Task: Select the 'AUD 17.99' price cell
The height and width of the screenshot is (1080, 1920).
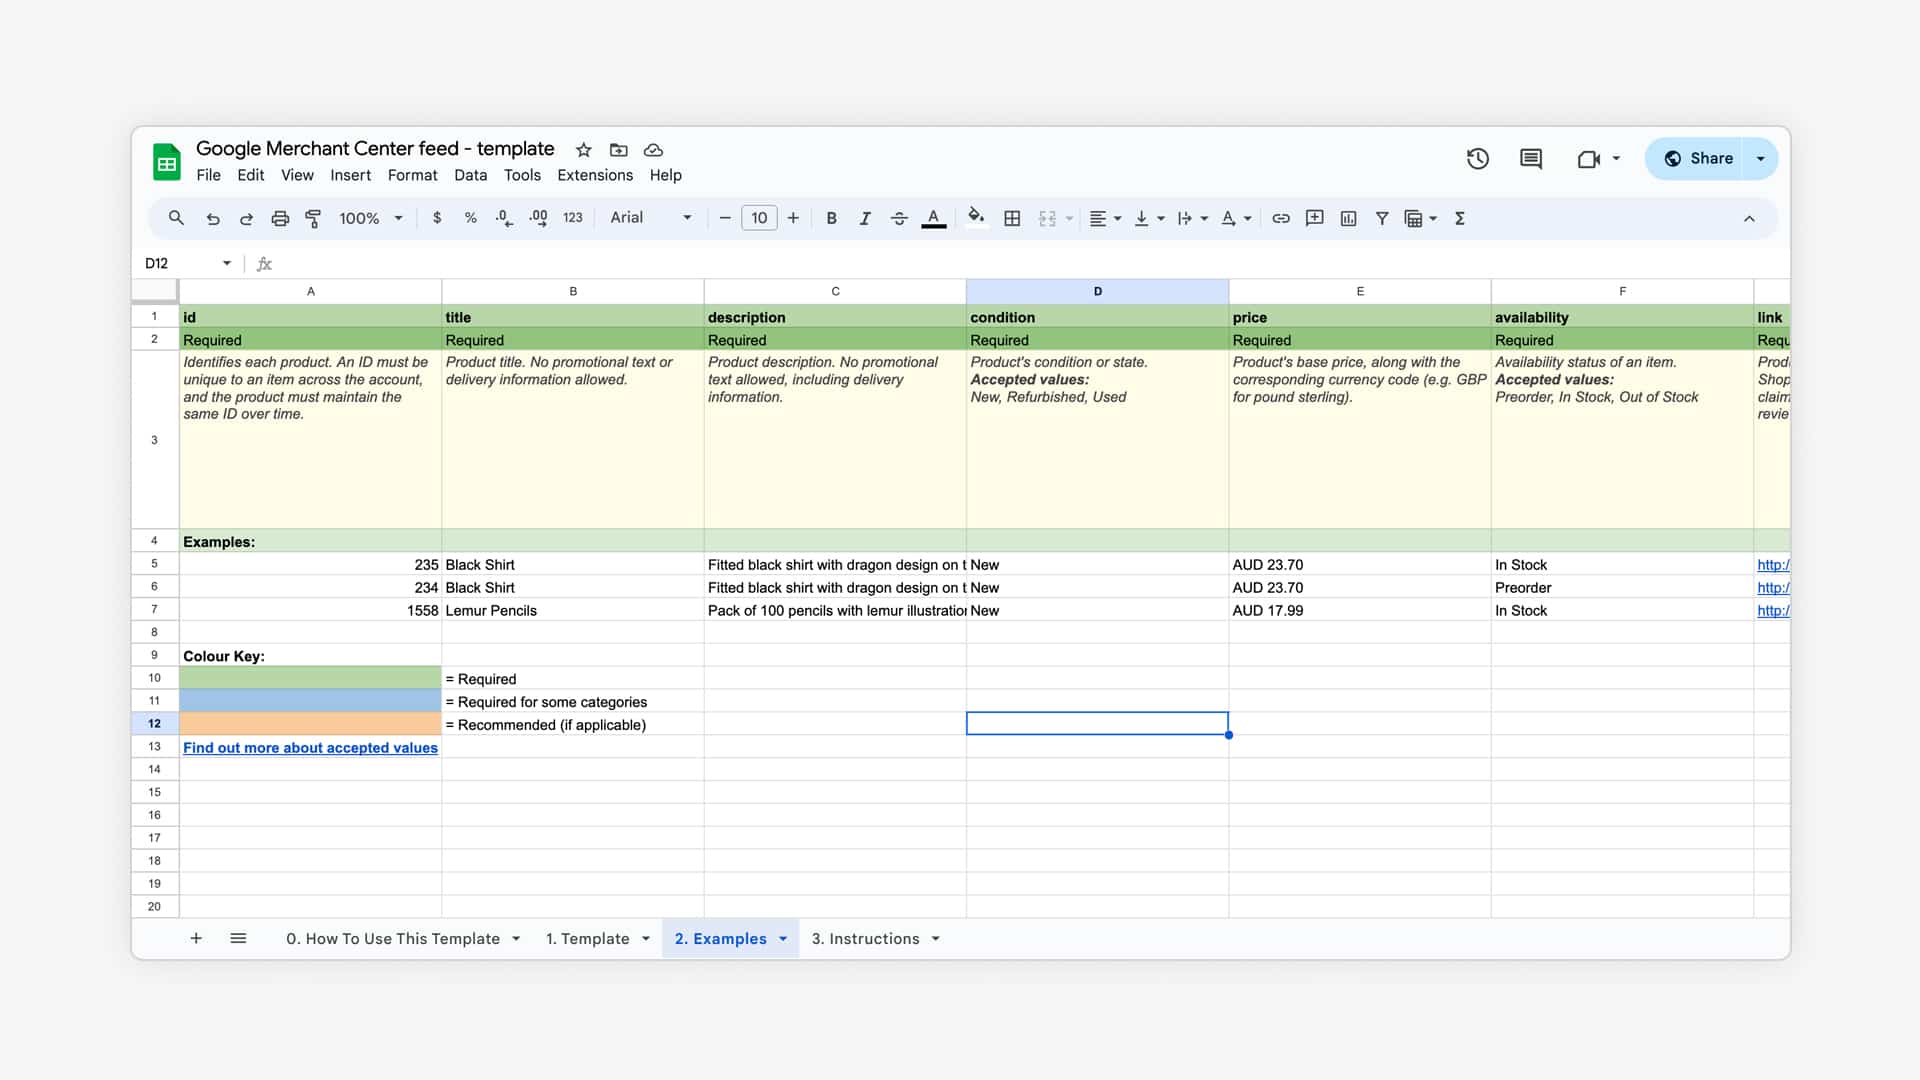Action: [x=1359, y=610]
